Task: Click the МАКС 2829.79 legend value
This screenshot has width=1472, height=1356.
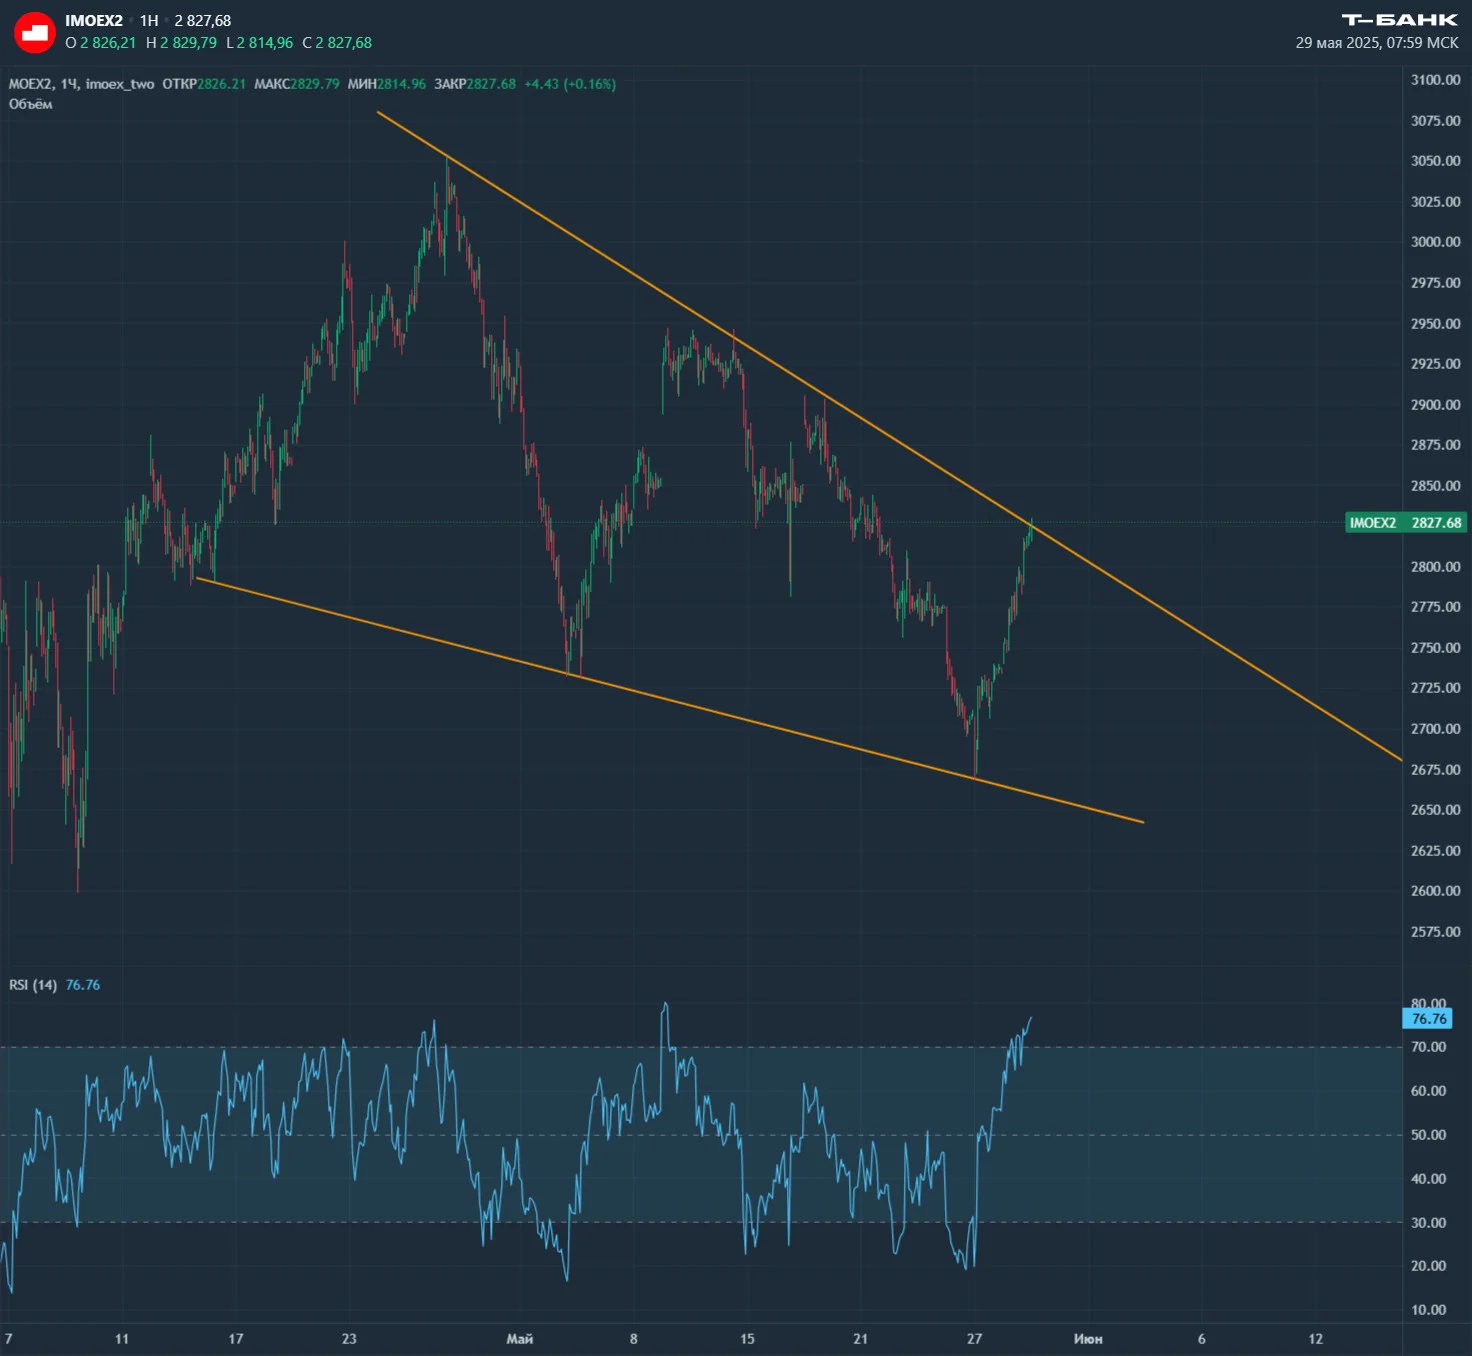Action: [x=297, y=84]
